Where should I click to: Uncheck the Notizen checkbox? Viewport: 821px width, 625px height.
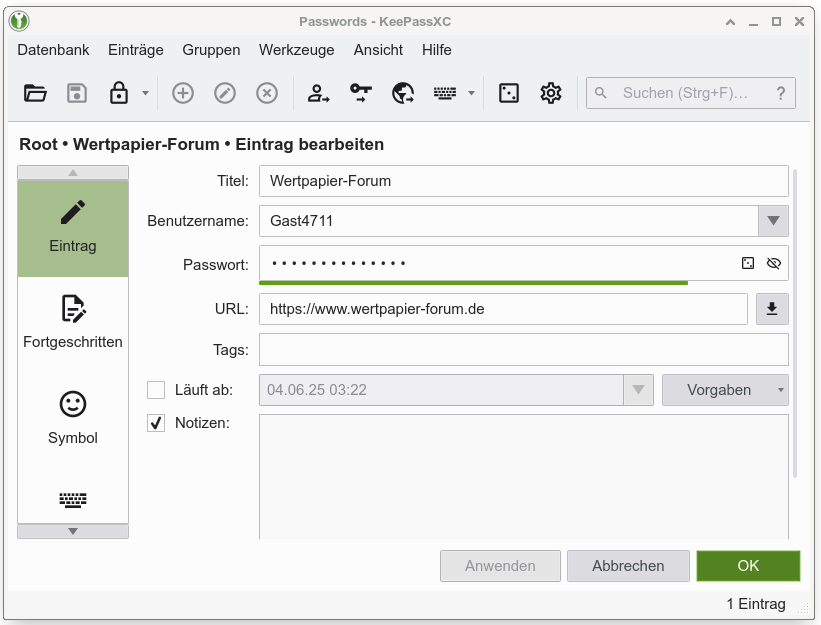[156, 423]
